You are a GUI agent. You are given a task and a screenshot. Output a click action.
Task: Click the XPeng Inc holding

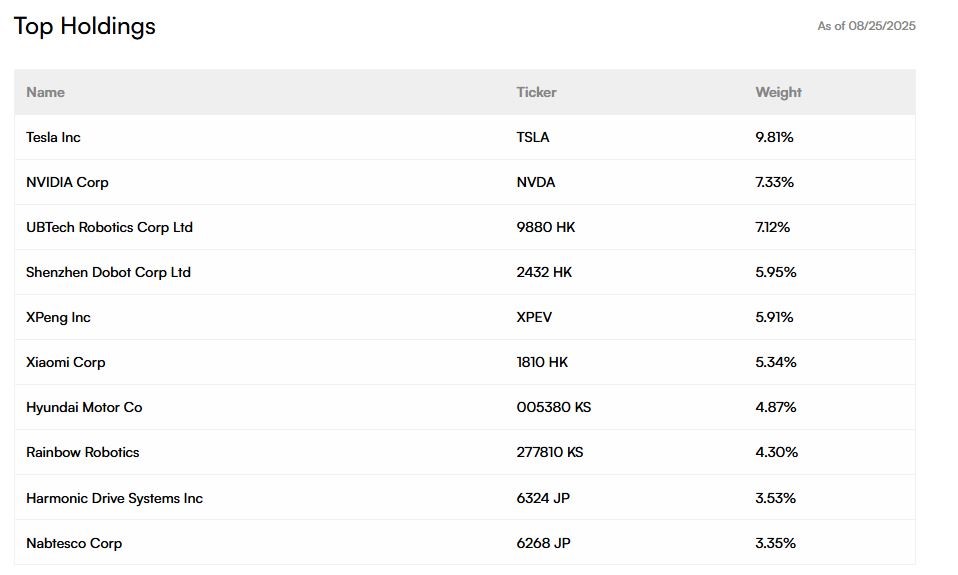(x=58, y=318)
